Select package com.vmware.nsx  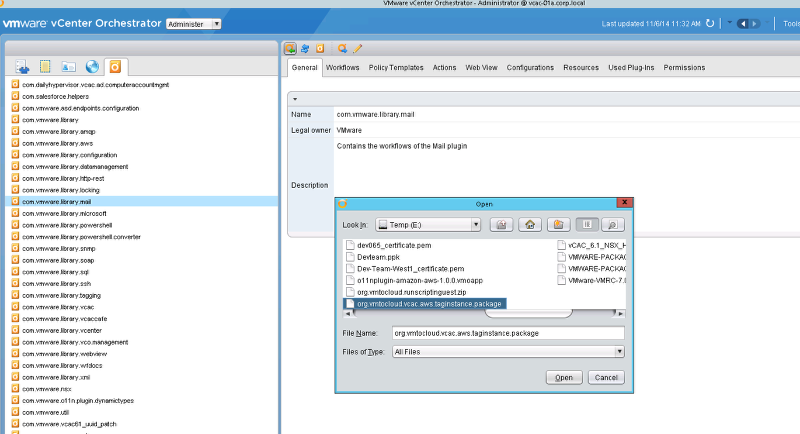pos(46,389)
